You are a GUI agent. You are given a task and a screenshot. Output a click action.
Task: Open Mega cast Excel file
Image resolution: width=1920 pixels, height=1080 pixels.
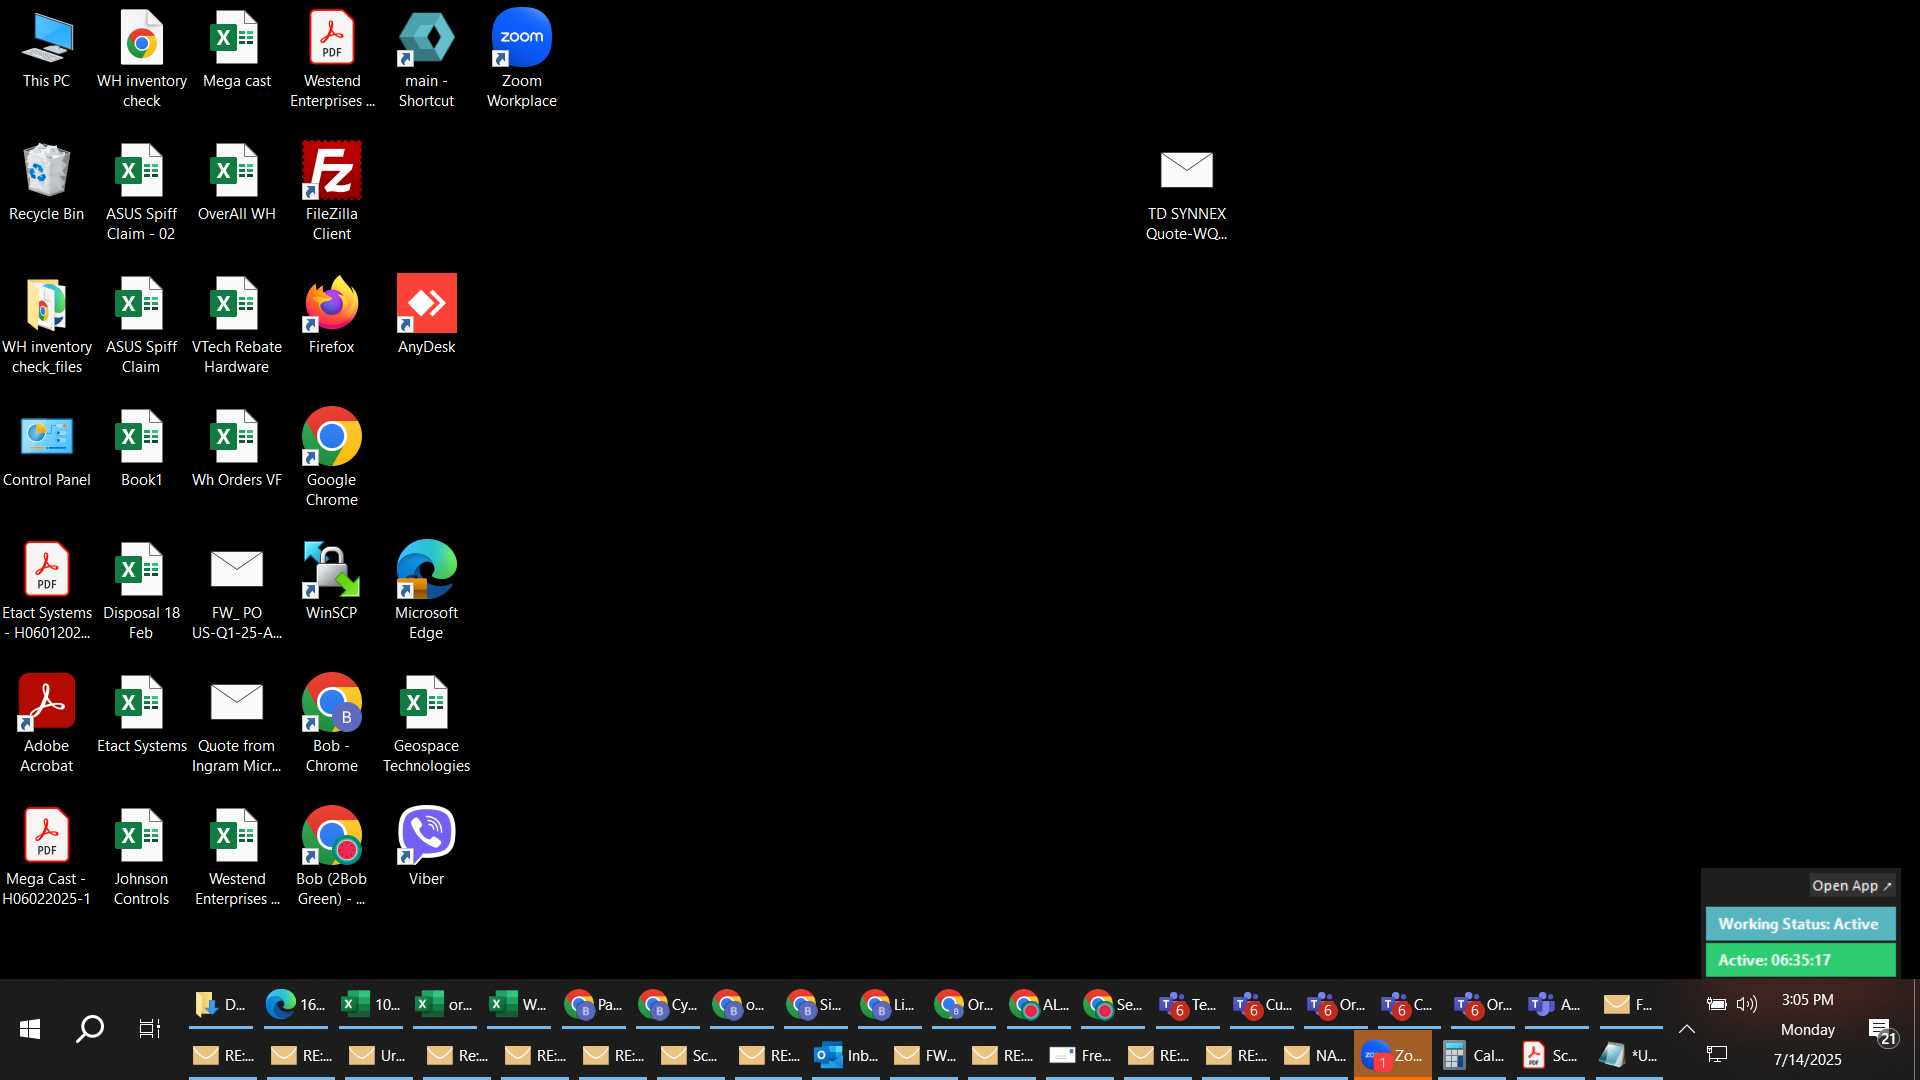[236, 50]
